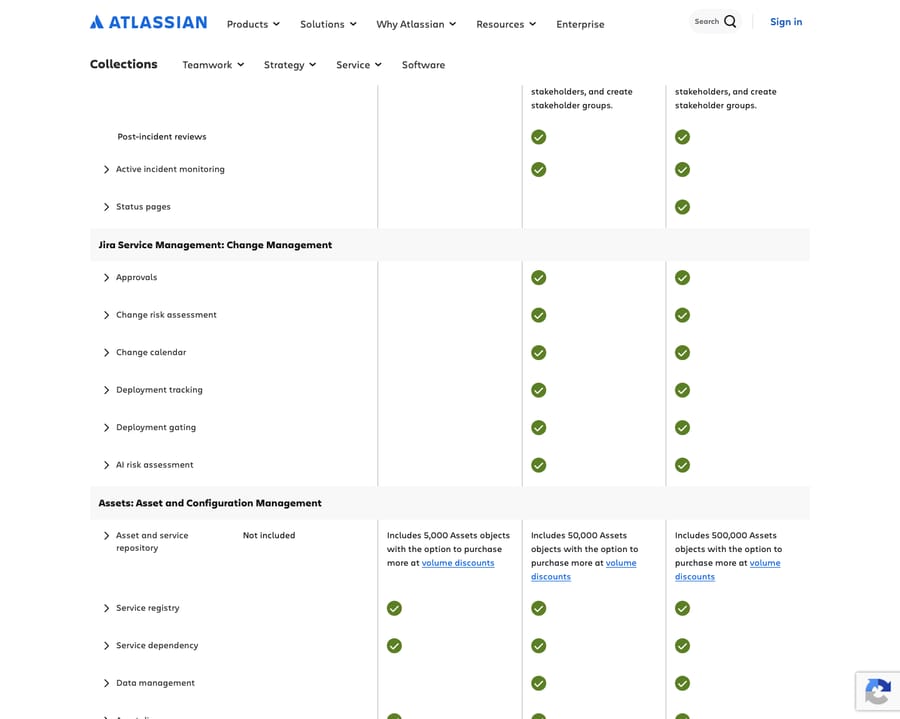Expand the Change risk assessment row
Image resolution: width=900 pixels, height=719 pixels.
click(x=106, y=315)
